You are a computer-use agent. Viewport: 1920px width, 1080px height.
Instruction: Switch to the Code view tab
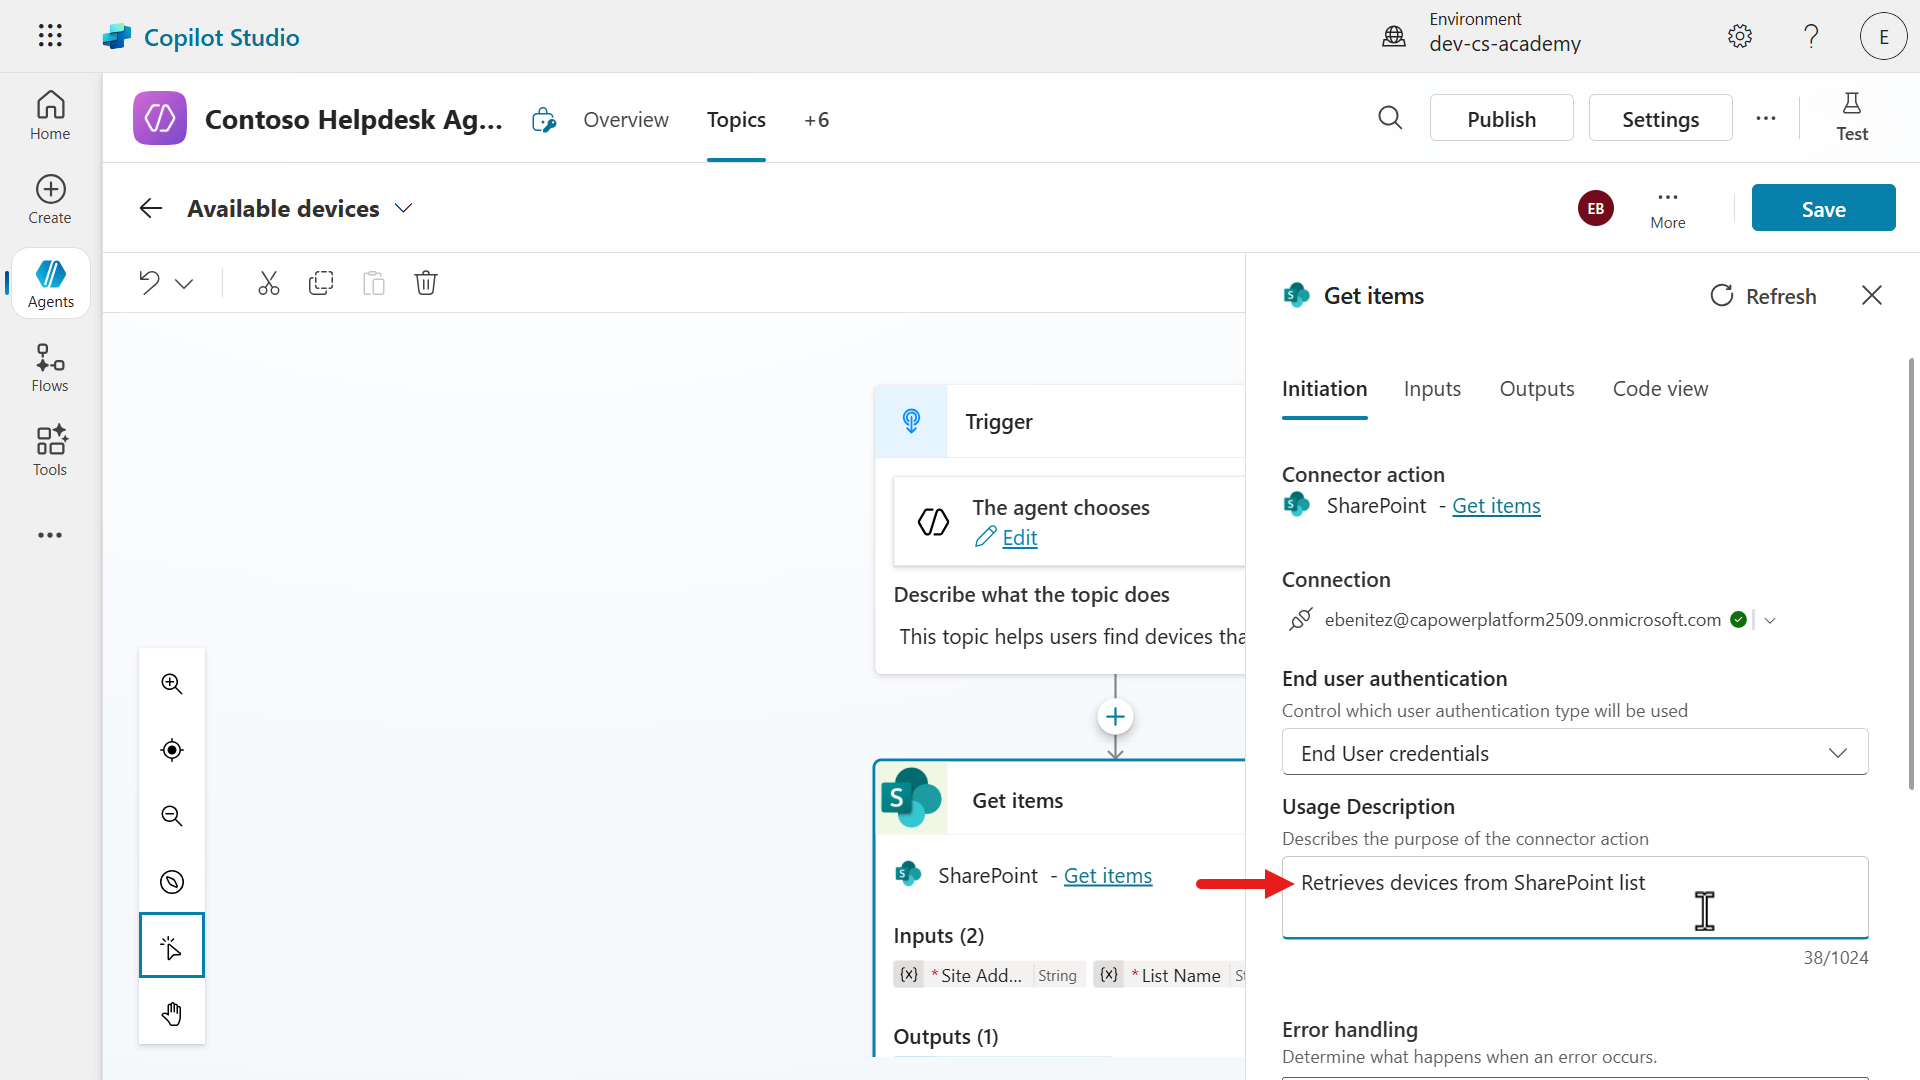1660,389
